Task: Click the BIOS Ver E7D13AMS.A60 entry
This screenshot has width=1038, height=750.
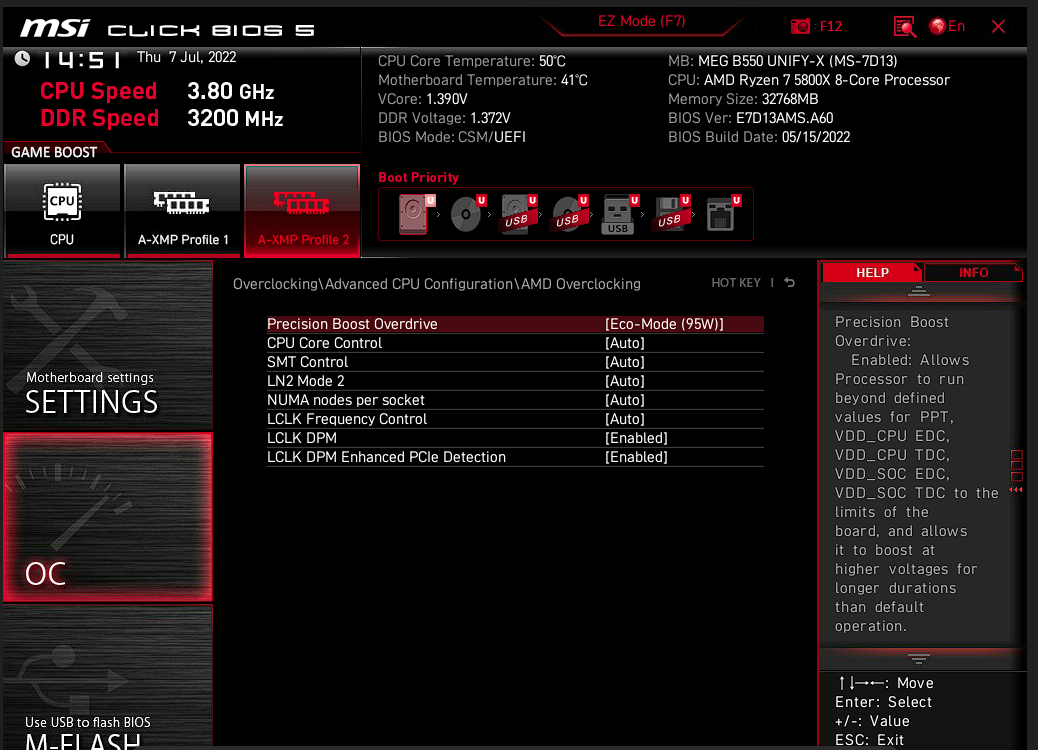Action: 750,118
